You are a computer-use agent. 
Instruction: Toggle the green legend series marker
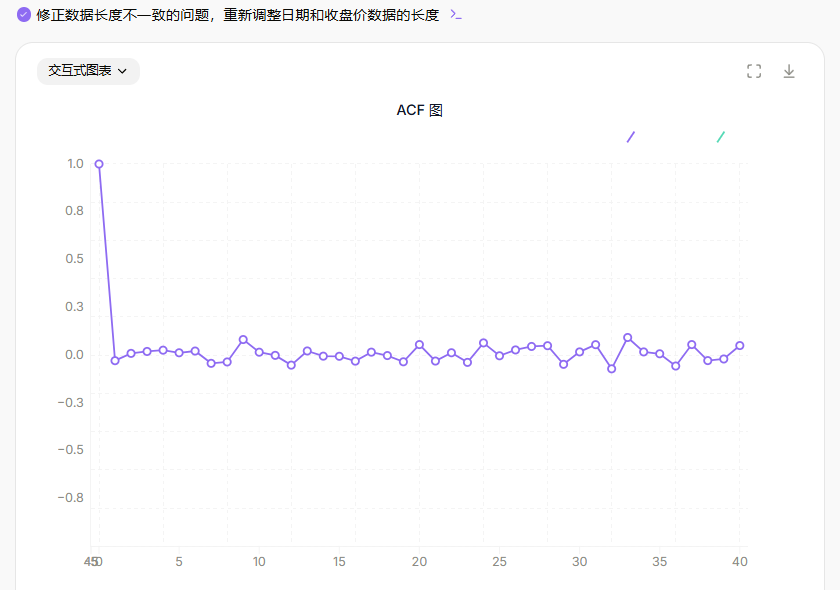pos(721,137)
